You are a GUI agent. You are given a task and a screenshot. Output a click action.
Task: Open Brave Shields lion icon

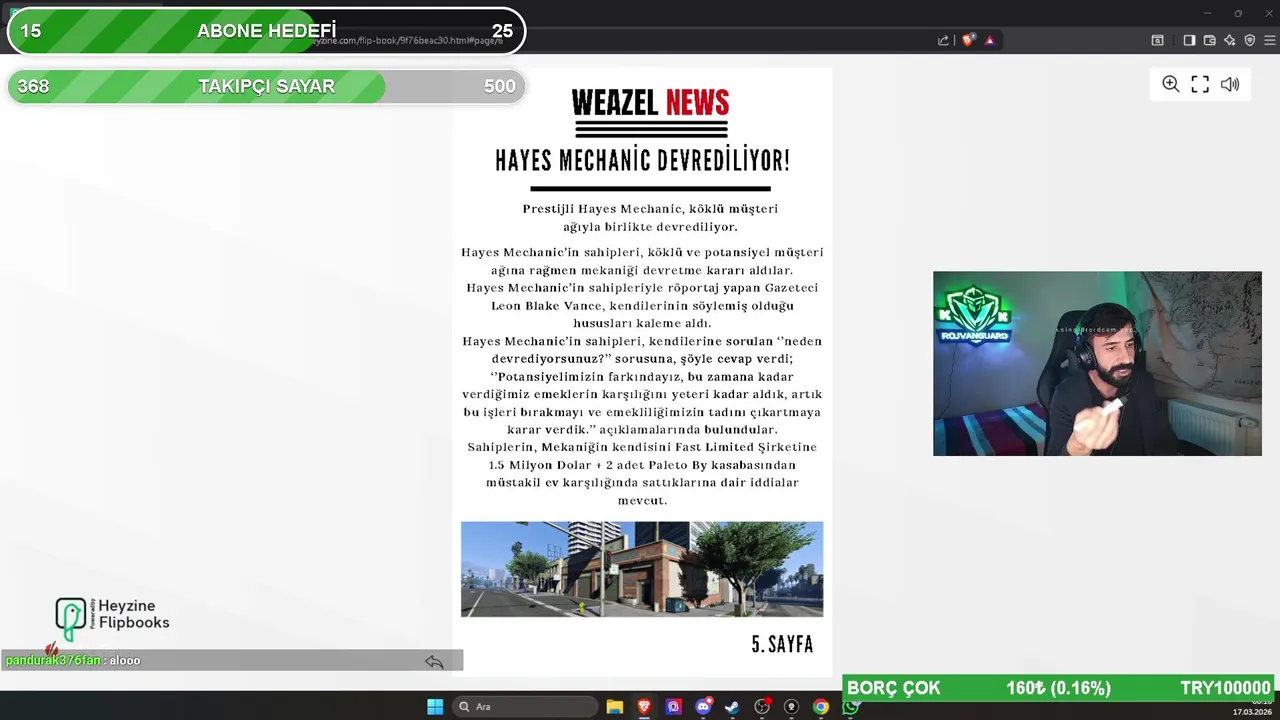tap(968, 40)
